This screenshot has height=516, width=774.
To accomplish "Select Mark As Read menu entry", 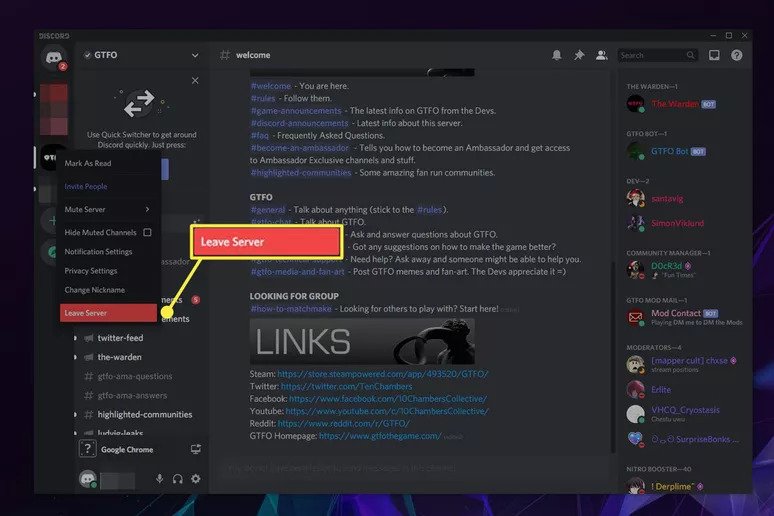I will click(108, 163).
